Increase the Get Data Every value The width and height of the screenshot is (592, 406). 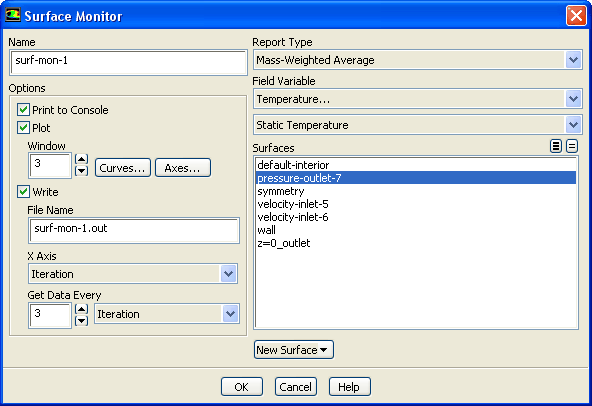click(x=82, y=309)
